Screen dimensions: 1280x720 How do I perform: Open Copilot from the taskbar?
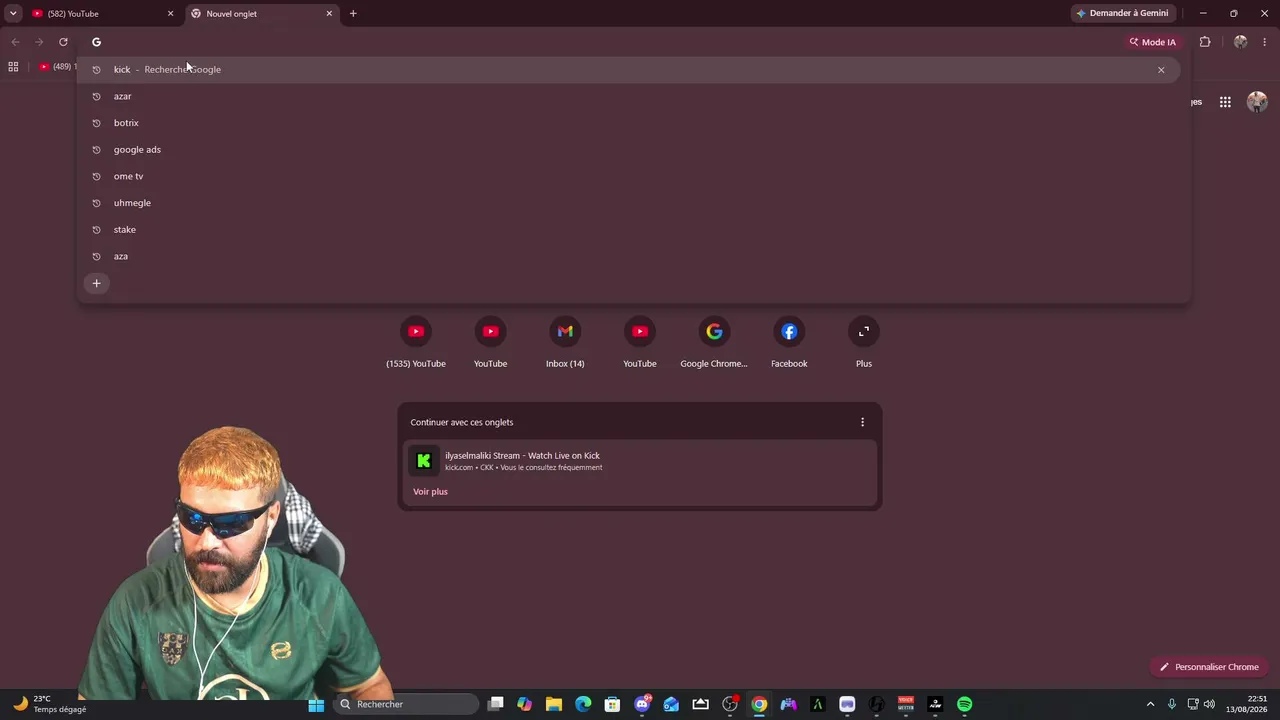(x=525, y=705)
